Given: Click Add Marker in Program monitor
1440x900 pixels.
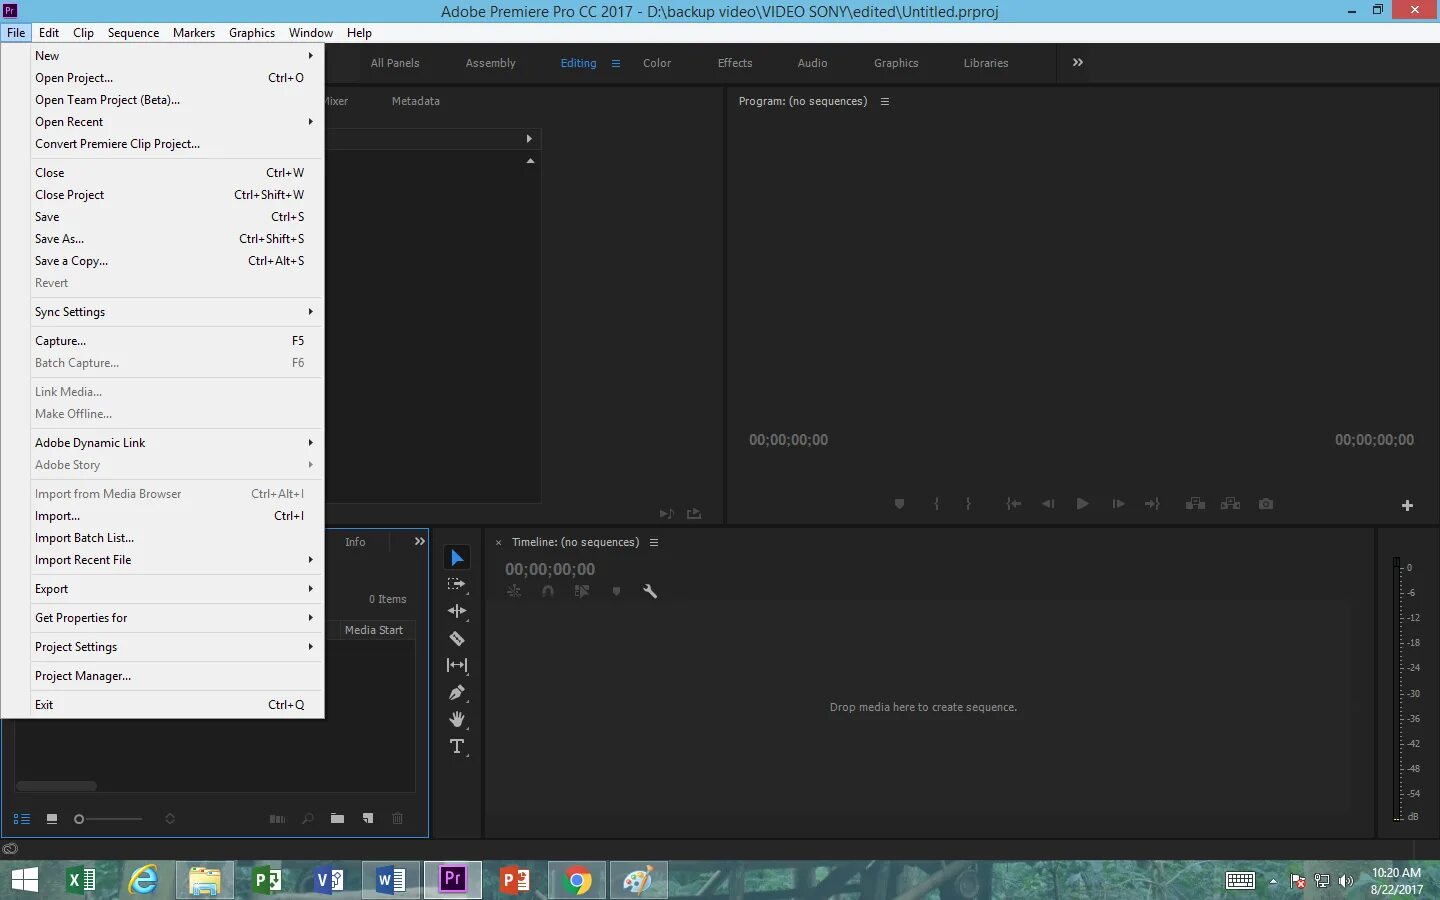Looking at the screenshot, I should (x=899, y=504).
